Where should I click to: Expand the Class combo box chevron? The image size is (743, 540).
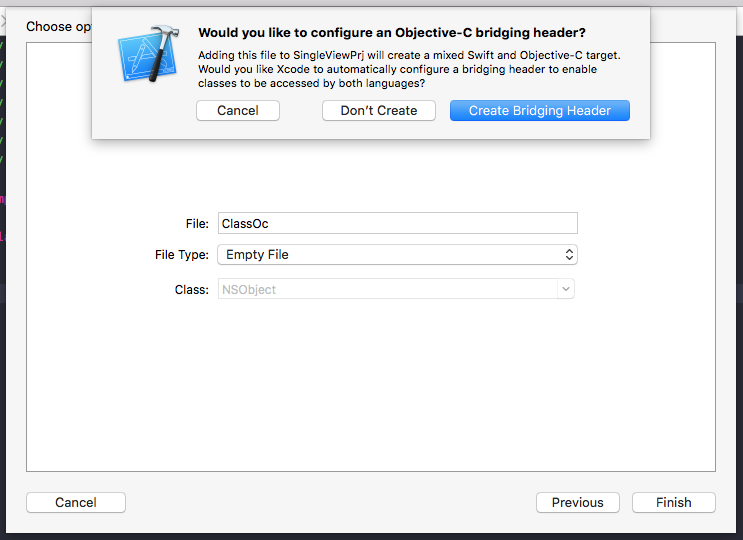click(566, 289)
